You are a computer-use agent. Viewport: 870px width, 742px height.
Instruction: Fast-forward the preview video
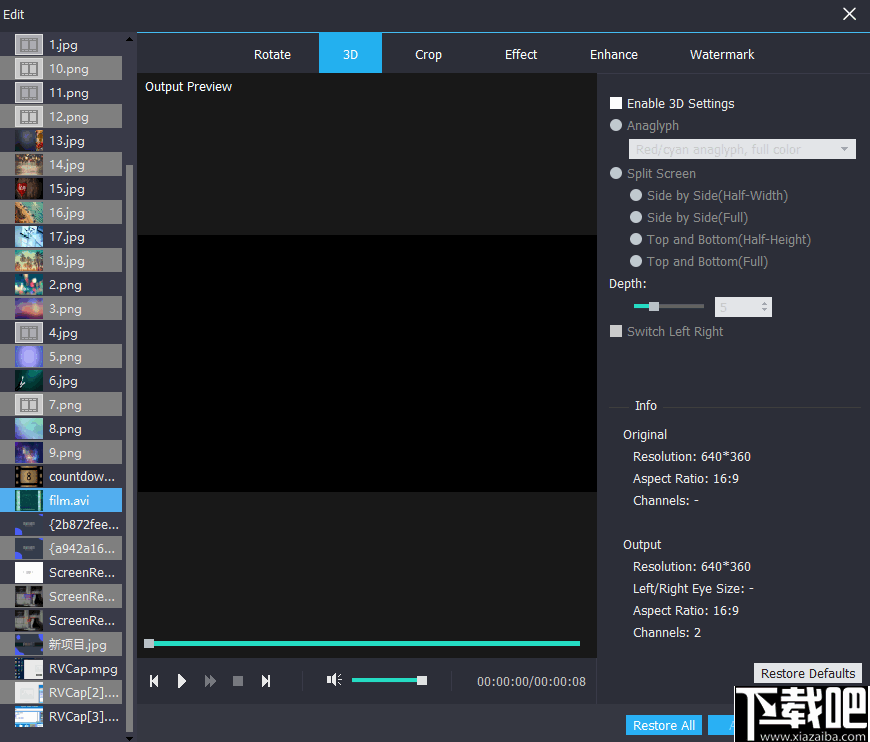click(210, 680)
